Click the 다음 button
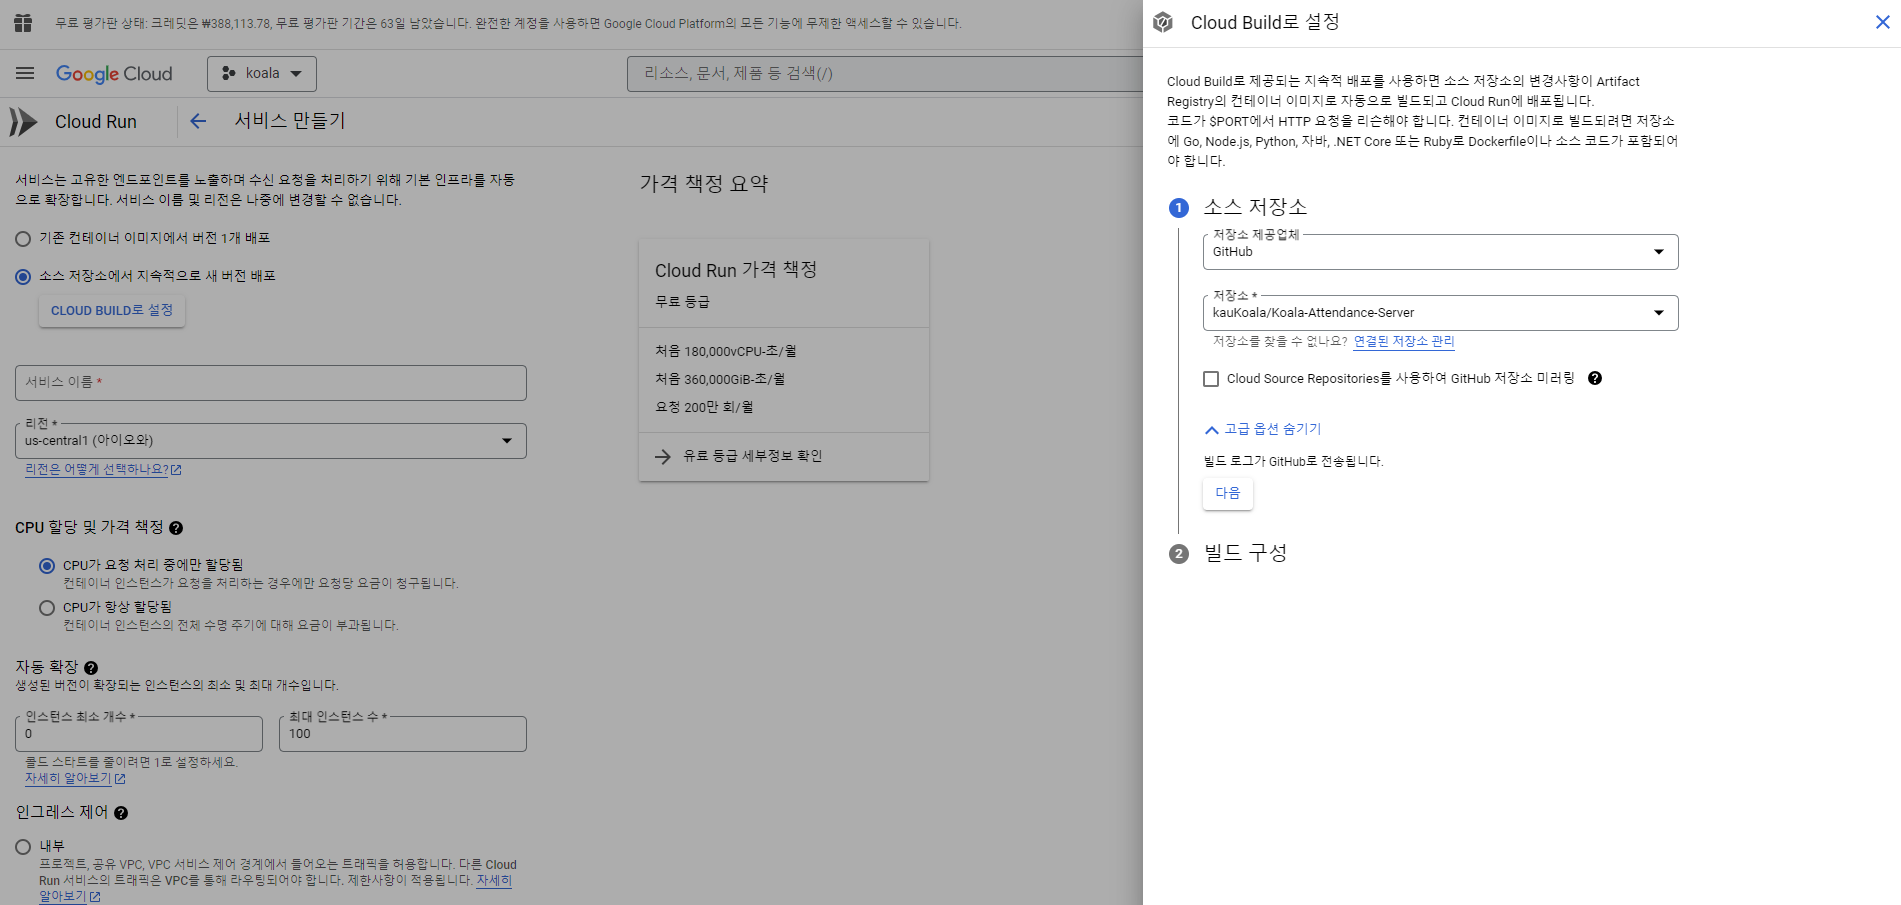 [1228, 493]
